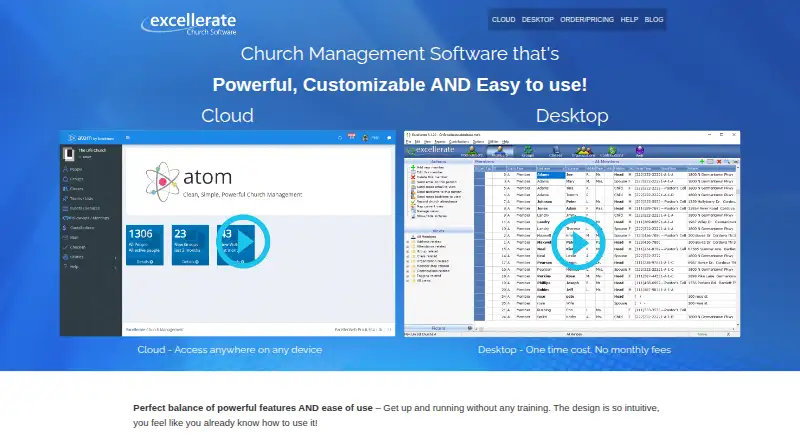The image size is (800, 440).
Task: Click 'Perfect balance of powerful features AND ease of use'
Action: [253, 408]
